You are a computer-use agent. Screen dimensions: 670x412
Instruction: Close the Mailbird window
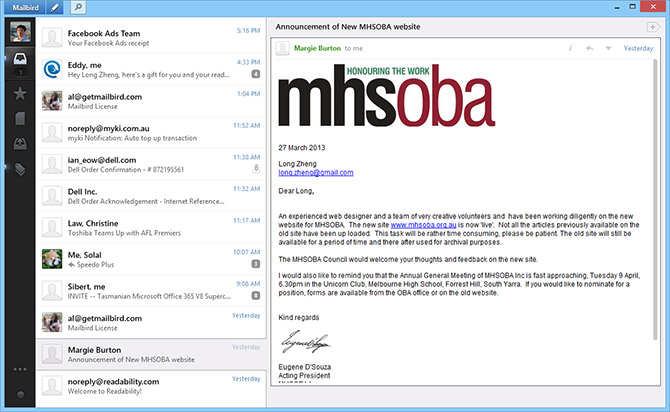click(653, 6)
